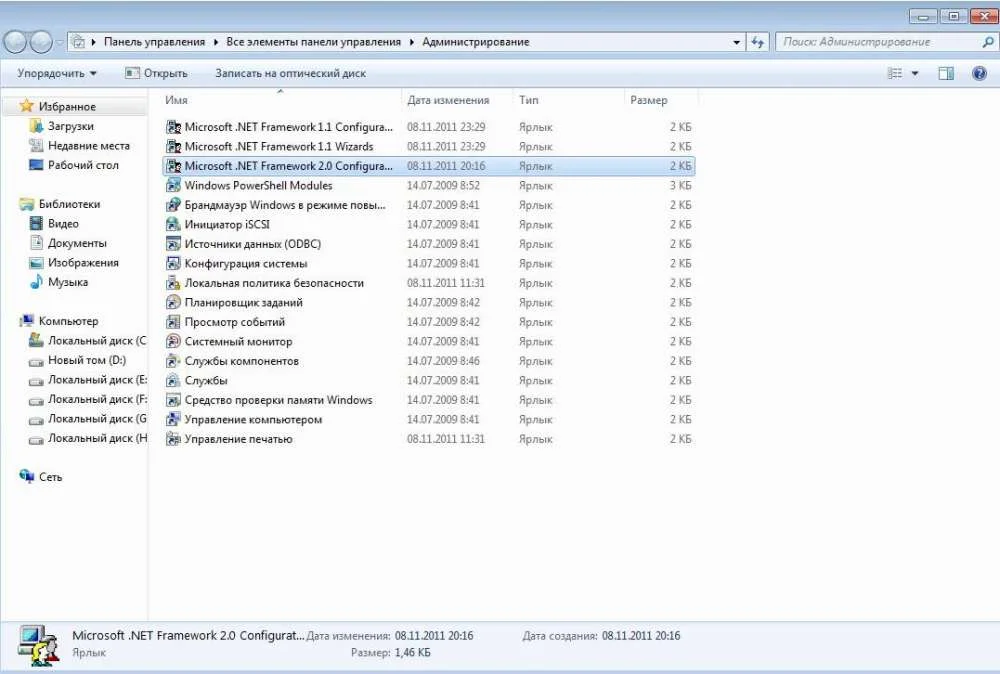Image resolution: width=1000 pixels, height=674 pixels.
Task: Sort by the Дата изменения column header
Action: (457, 100)
